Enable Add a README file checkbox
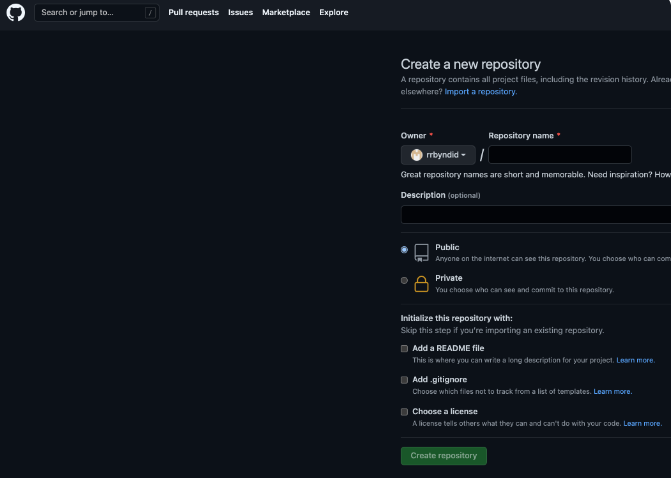Screen dimensions: 671x478 pos(404,349)
